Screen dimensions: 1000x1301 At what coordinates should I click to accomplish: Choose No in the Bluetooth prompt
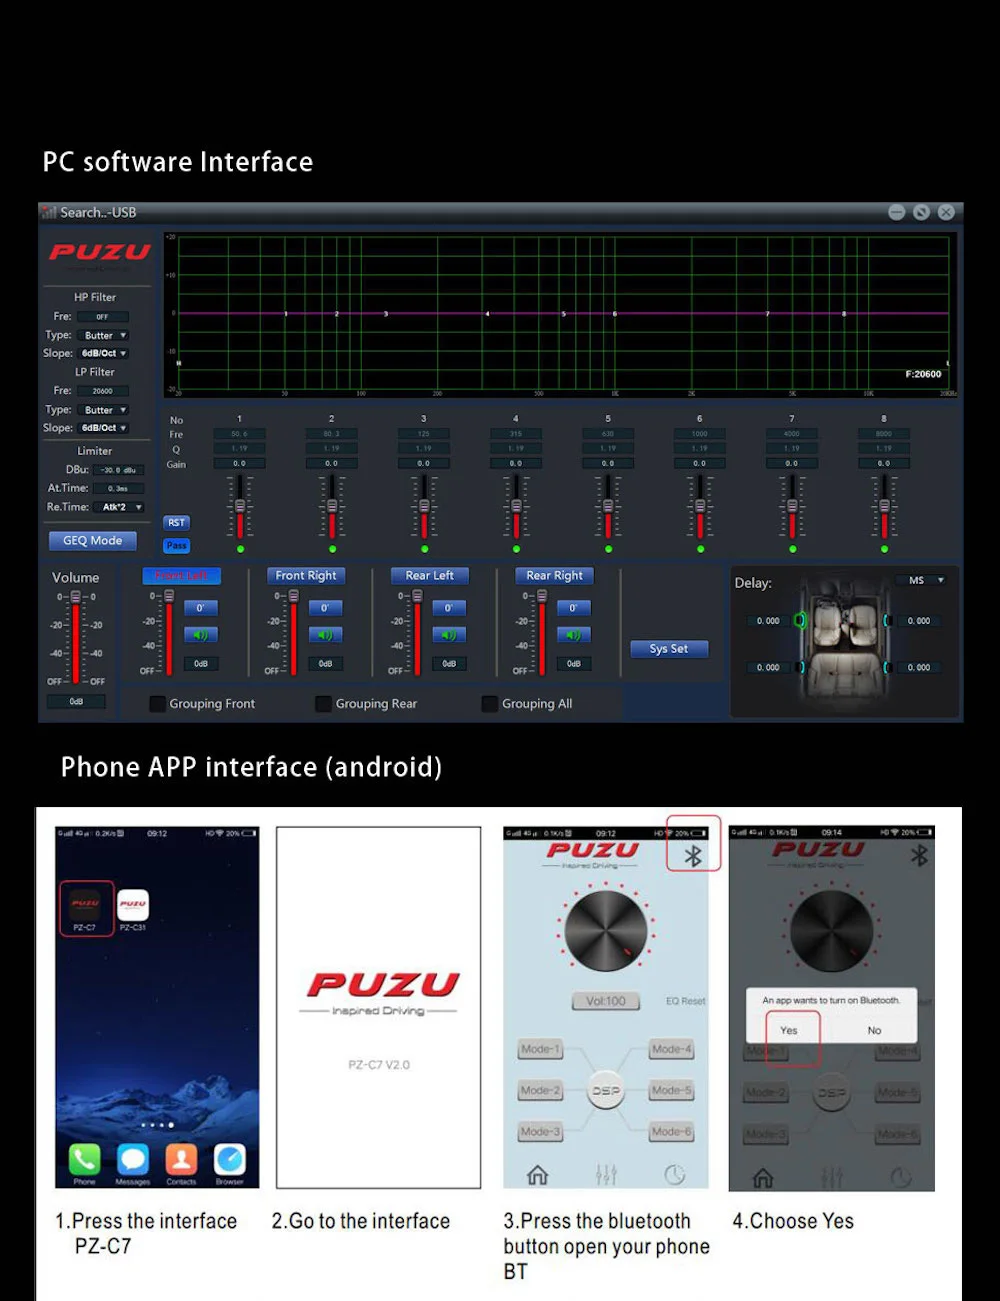tap(874, 1030)
